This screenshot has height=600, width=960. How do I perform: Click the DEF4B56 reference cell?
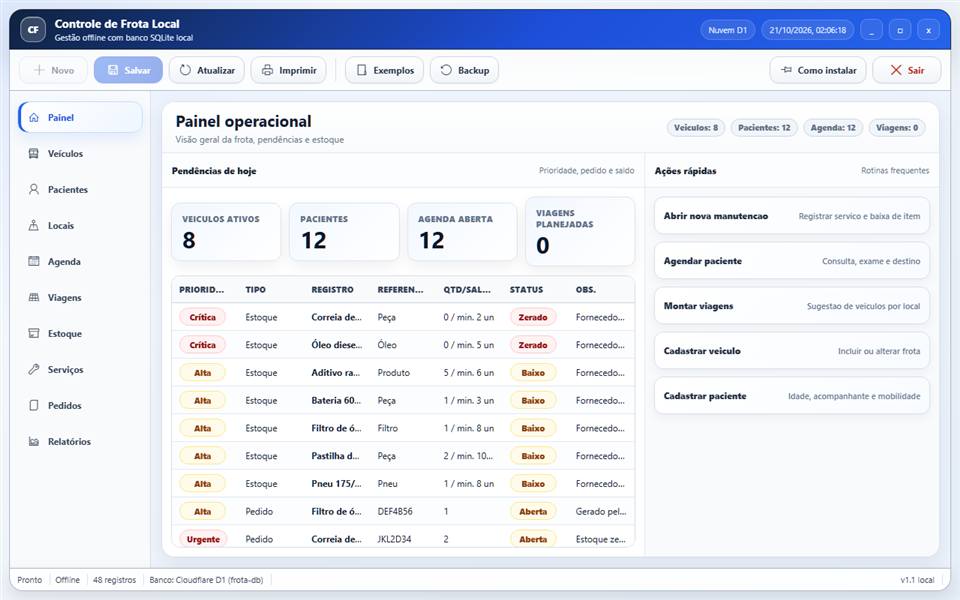395,511
